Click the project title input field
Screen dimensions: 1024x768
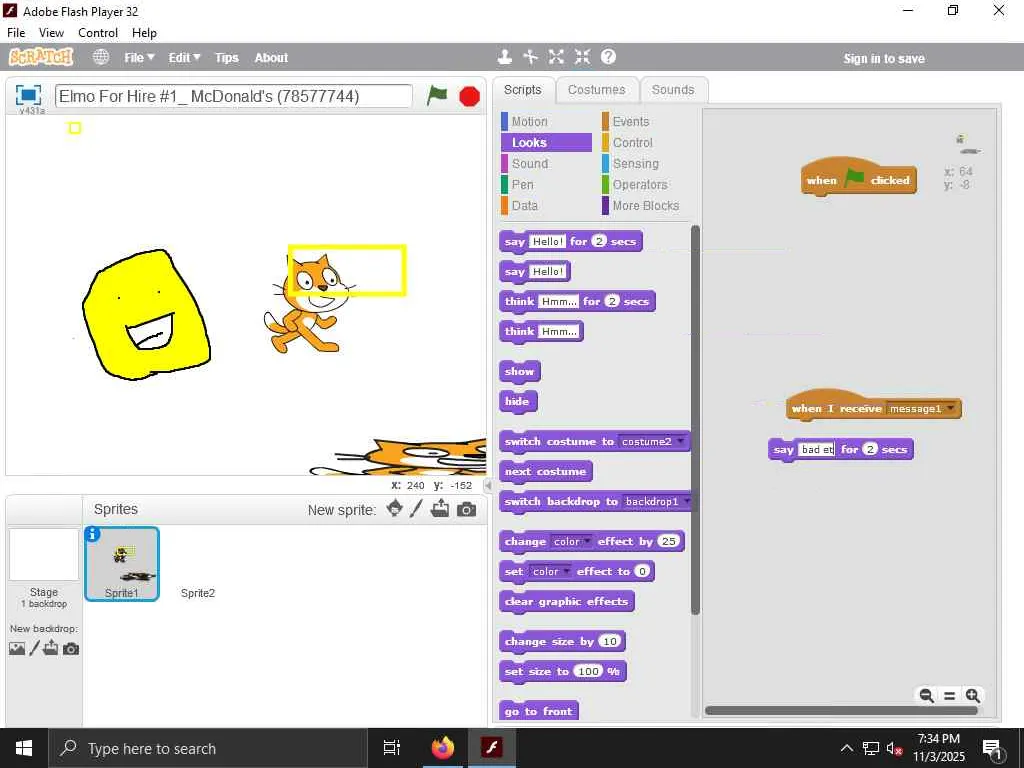coord(233,96)
